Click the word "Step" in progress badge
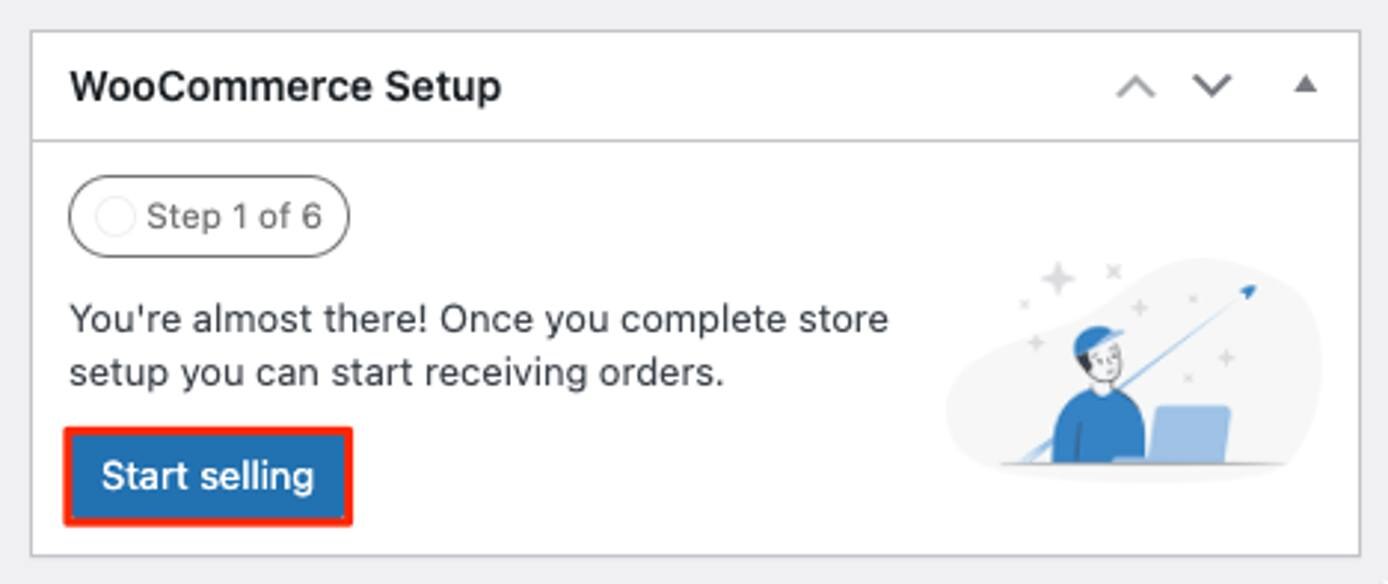 pyautogui.click(x=183, y=217)
